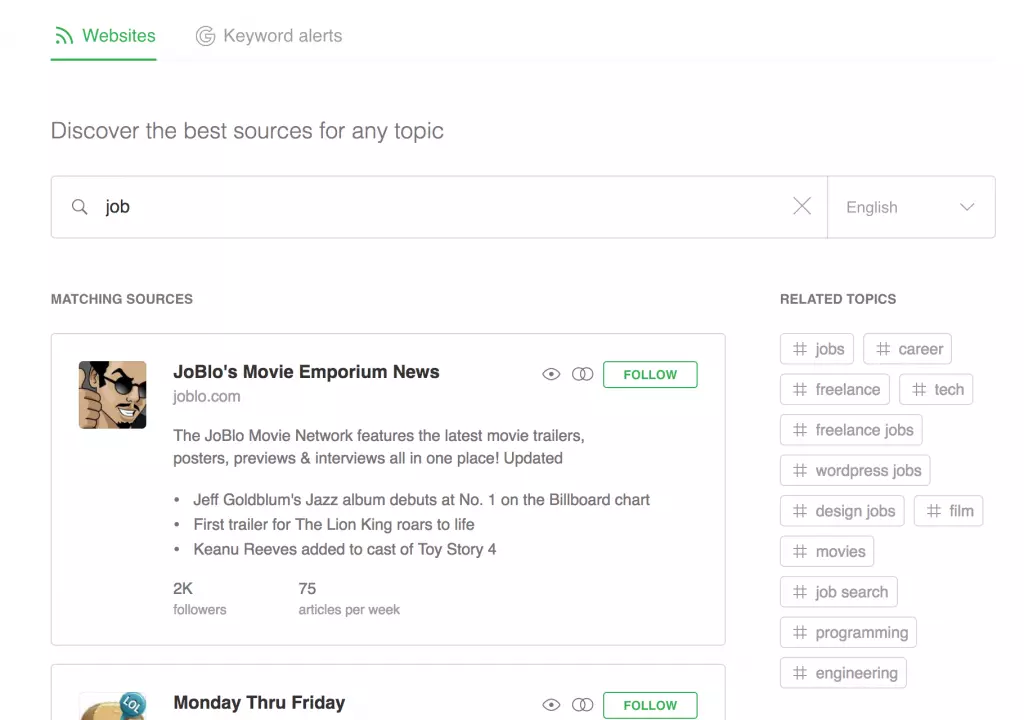Screen dimensions: 1024x720
Task: Click the JoBlo Movie Network description text
Action: click(x=379, y=447)
